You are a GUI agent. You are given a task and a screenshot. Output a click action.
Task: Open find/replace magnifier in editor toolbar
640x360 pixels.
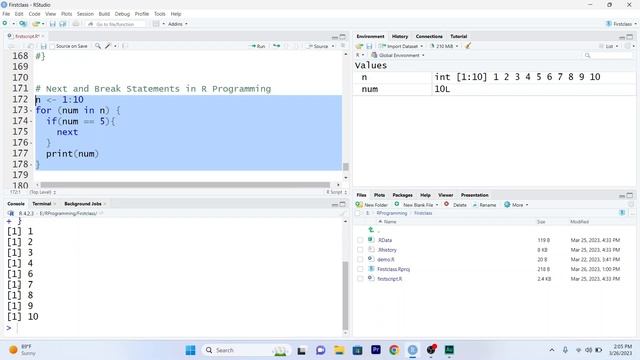(98, 46)
